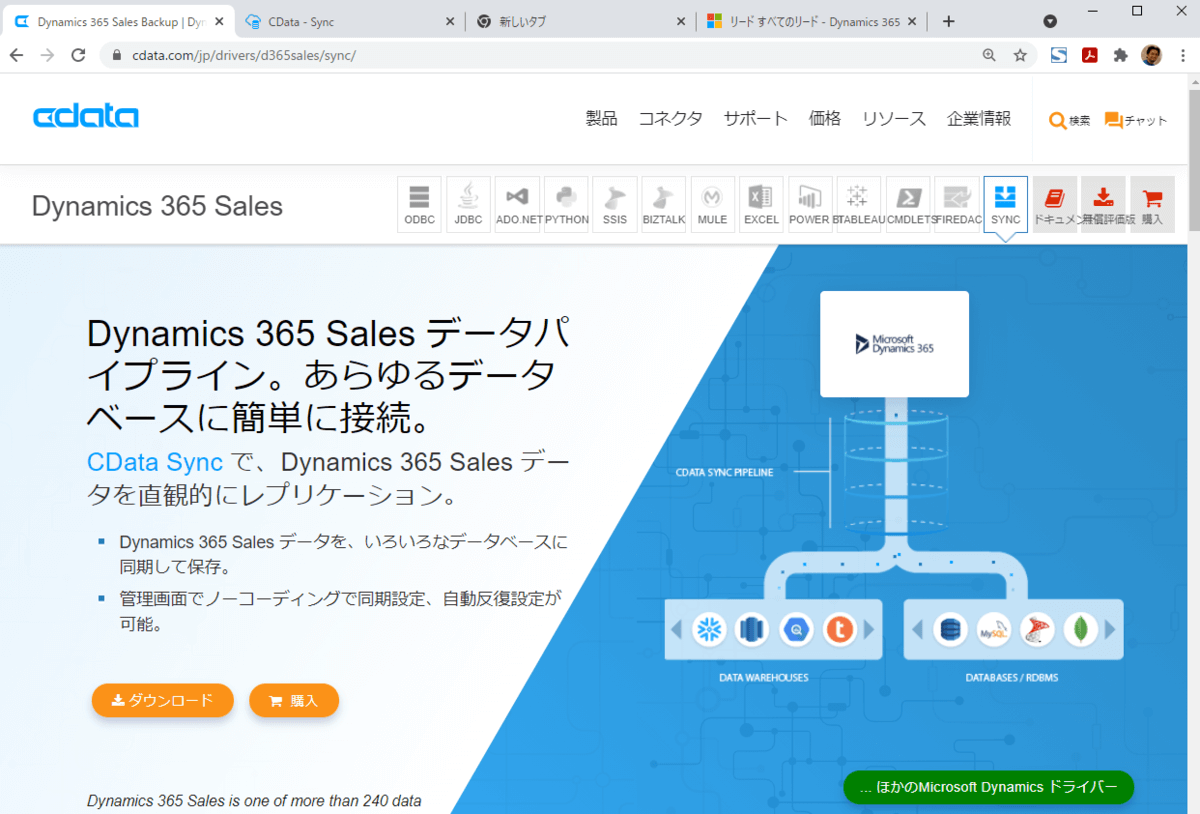This screenshot has height=814, width=1200.
Task: Open the BizTalk adapter icon
Action: pos(664,204)
